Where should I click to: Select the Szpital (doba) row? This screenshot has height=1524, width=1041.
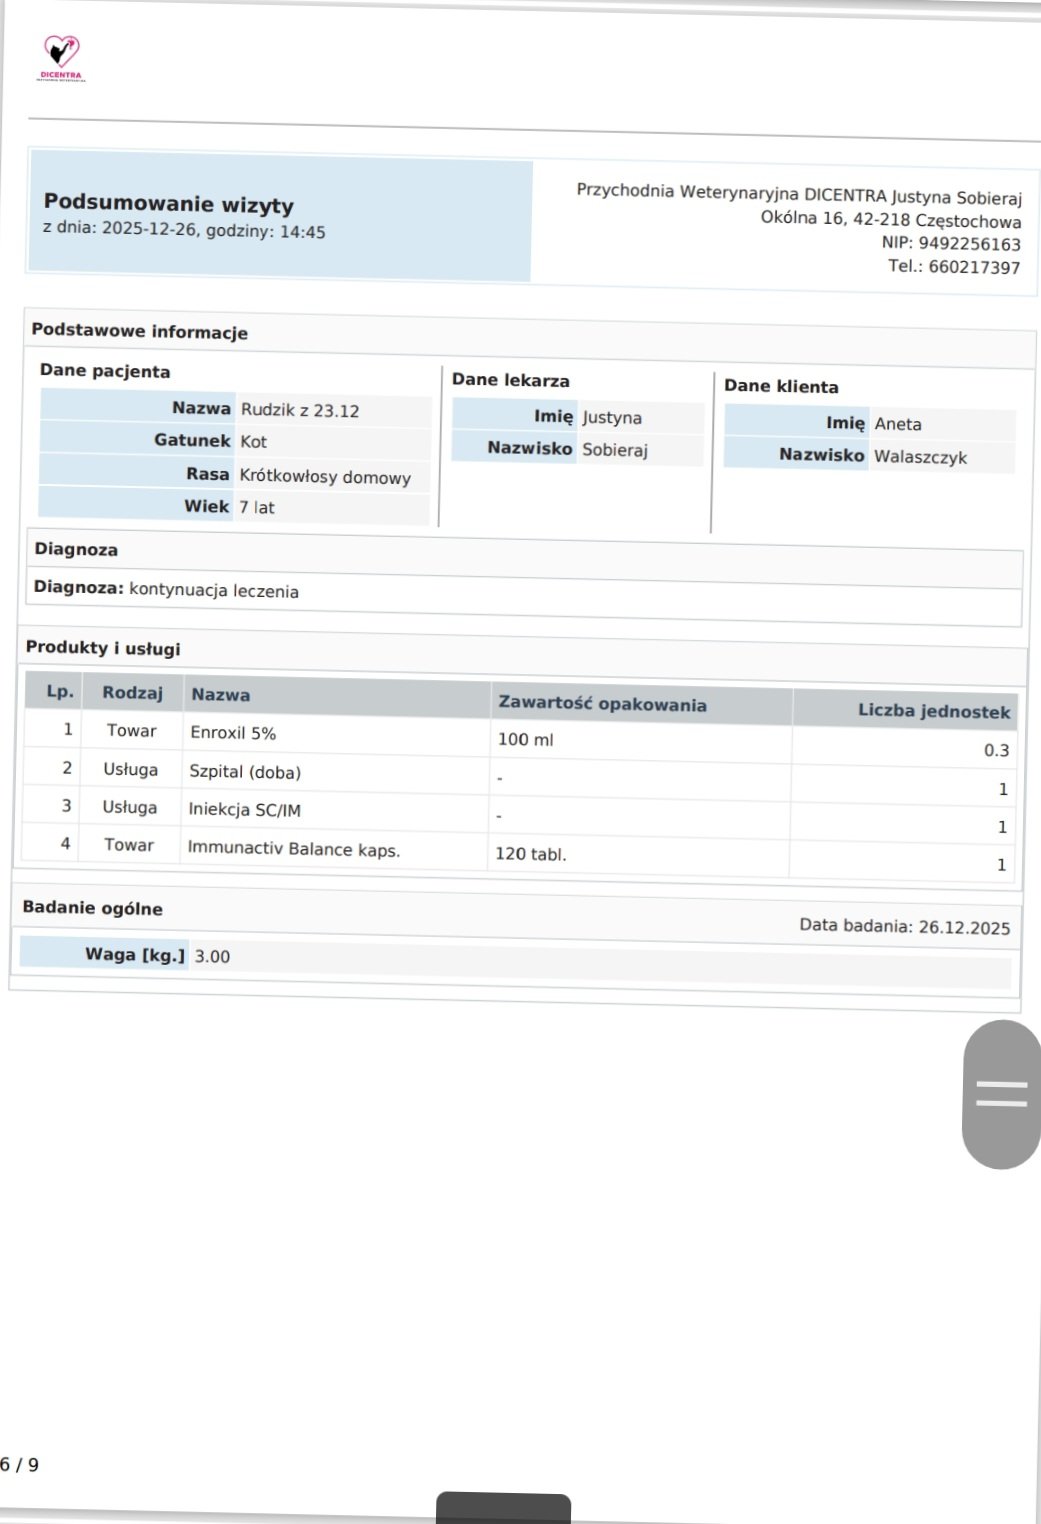coord(518,778)
